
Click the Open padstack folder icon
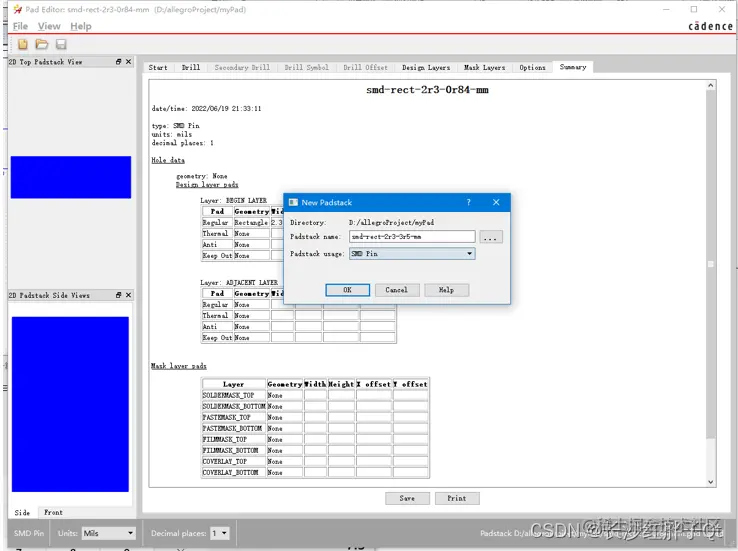click(x=42, y=44)
